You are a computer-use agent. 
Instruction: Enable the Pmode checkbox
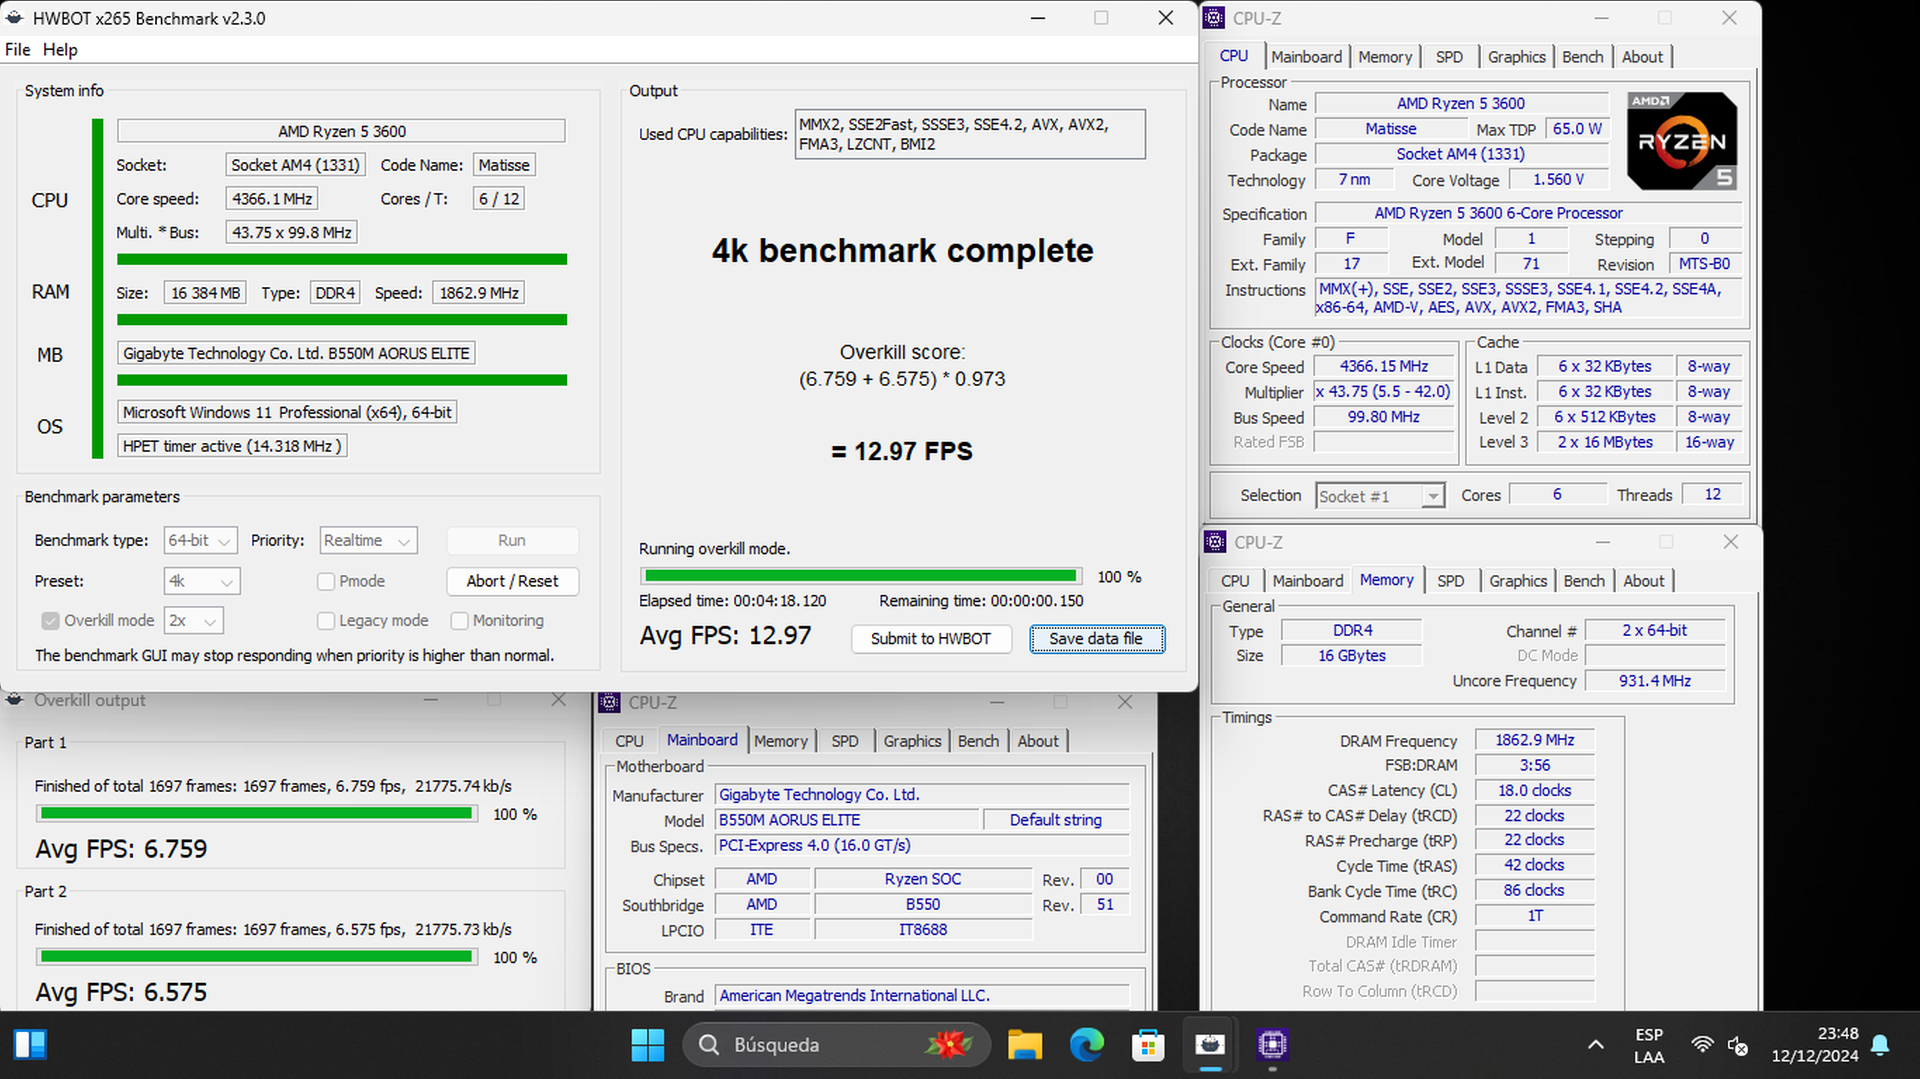[326, 581]
